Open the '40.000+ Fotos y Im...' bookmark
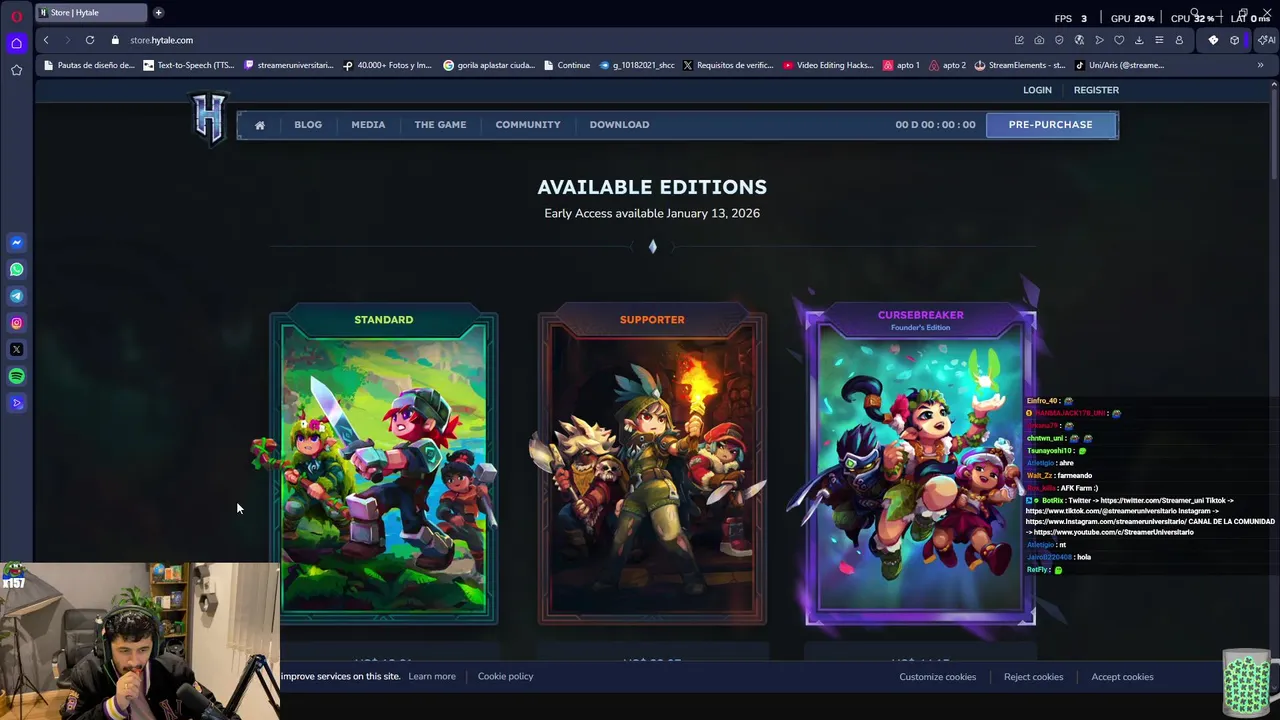 [387, 65]
